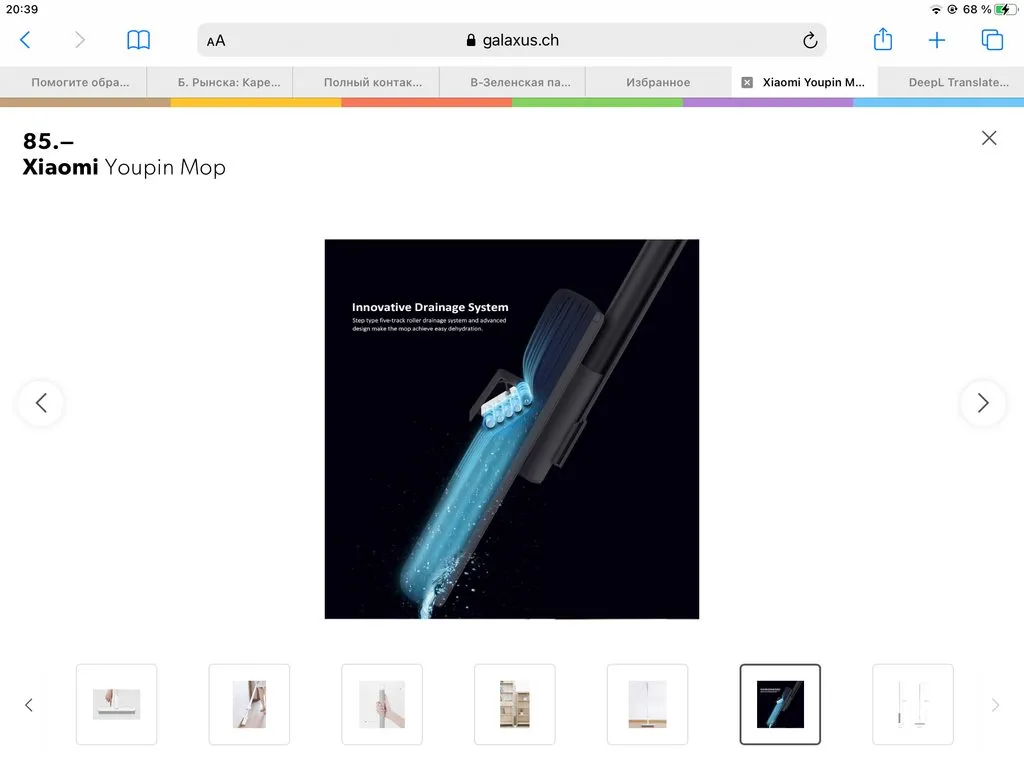Switch to the Избранное tab
The image size is (1024, 768).
click(658, 82)
